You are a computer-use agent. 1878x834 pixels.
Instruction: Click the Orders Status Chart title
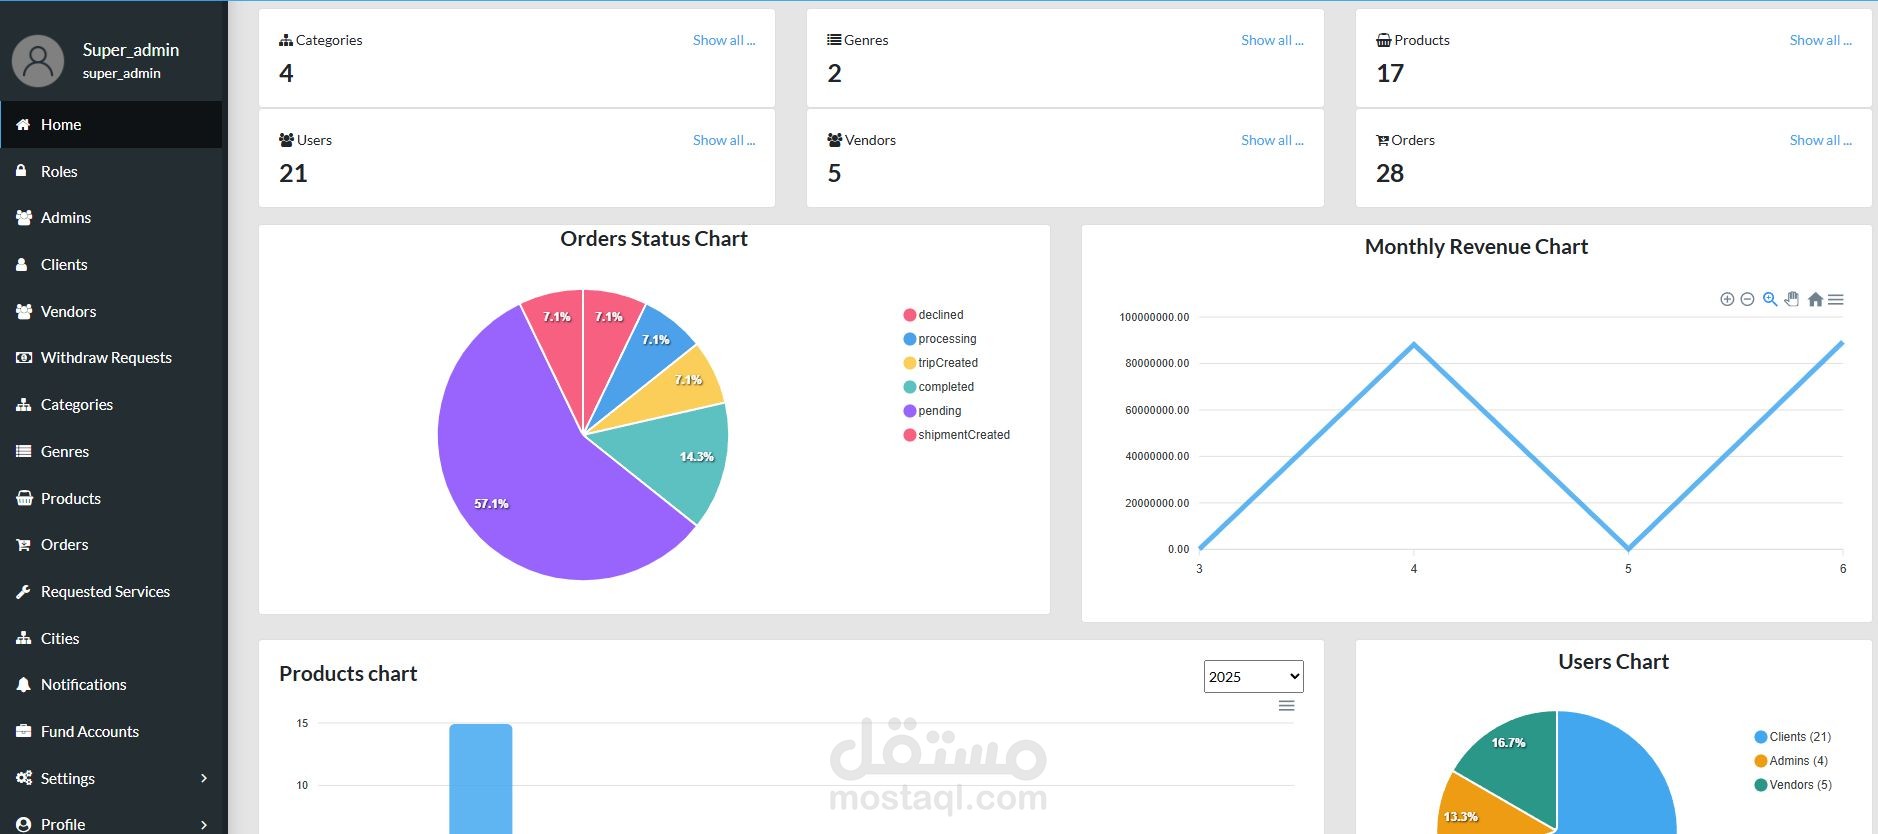654,239
